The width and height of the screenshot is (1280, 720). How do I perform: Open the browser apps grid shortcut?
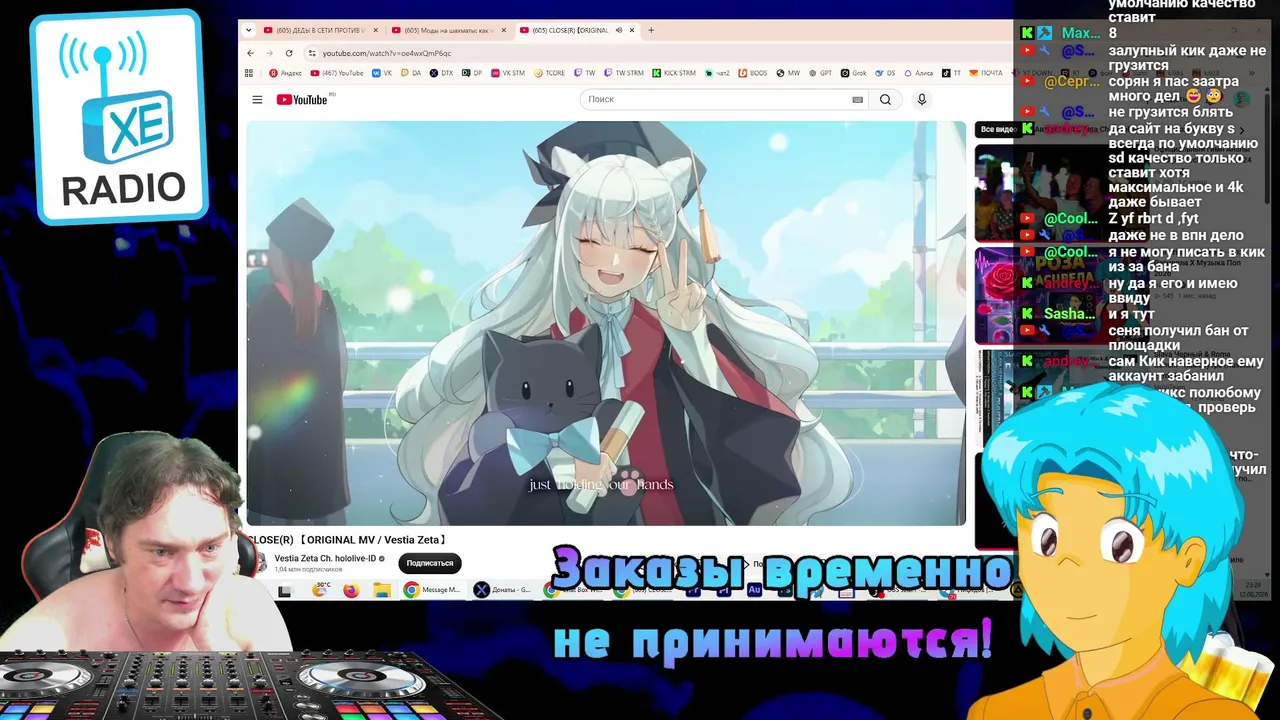click(249, 73)
